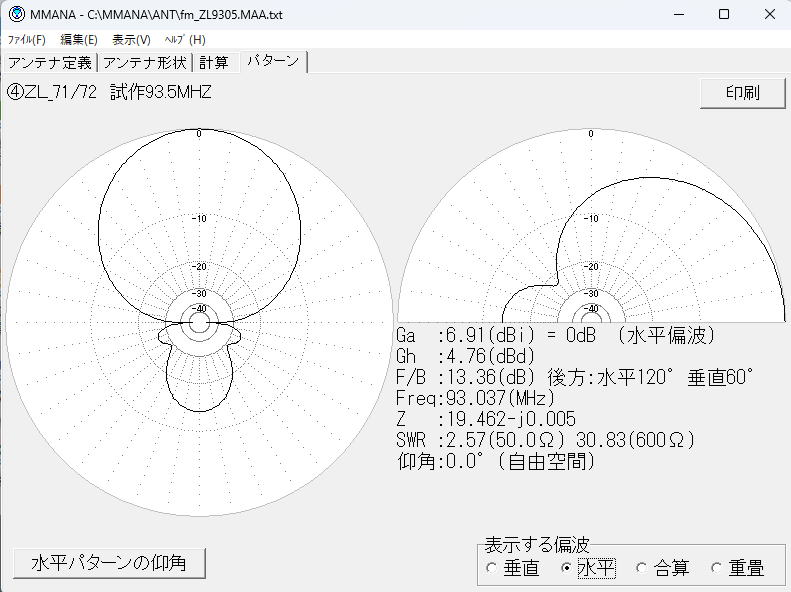Switch to the 計算 tab
Image resolution: width=791 pixels, height=592 pixels.
pyautogui.click(x=213, y=62)
